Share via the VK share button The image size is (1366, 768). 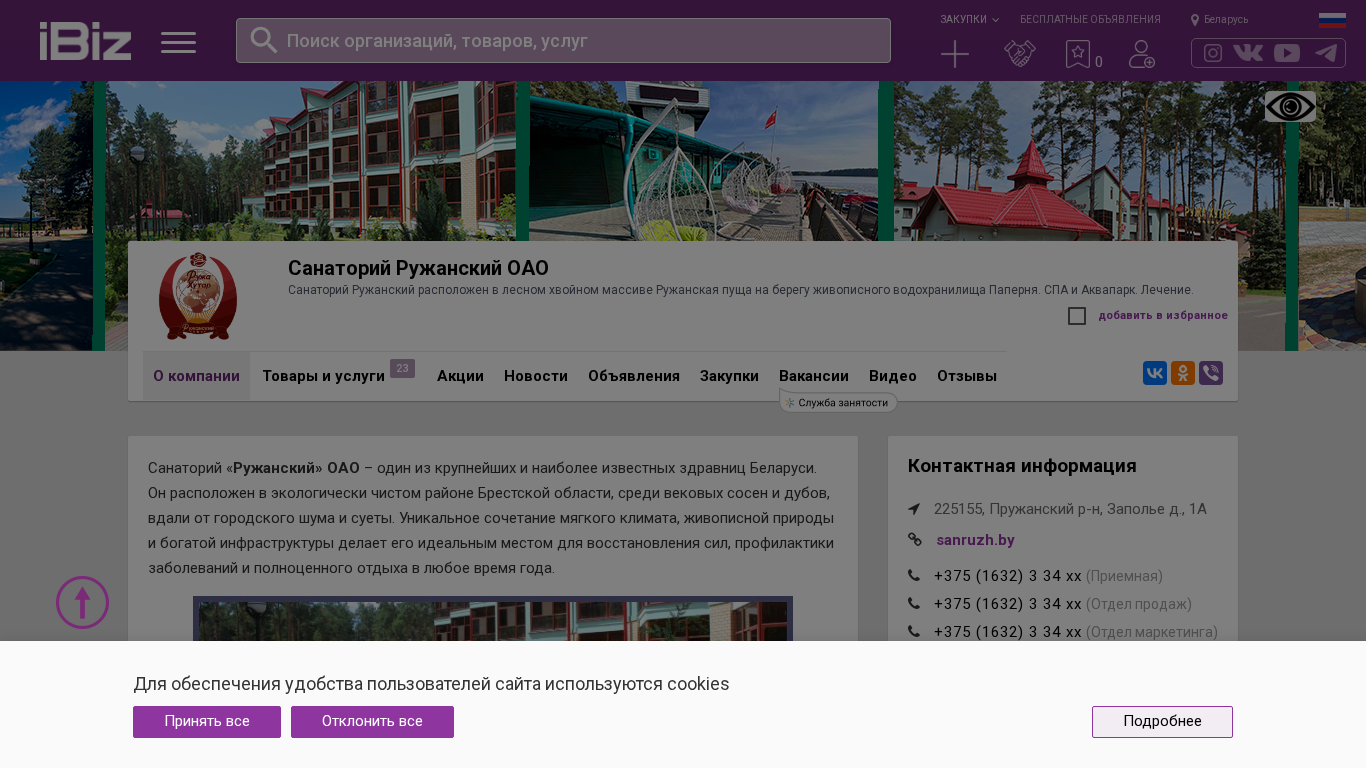pyautogui.click(x=1155, y=373)
